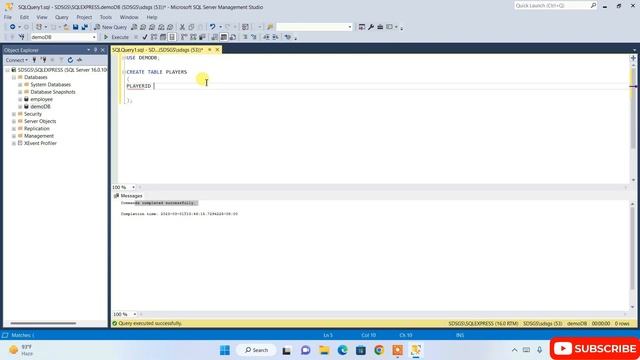Viewport: 640px width, 360px height.
Task: Click the Results to Grid toolbar icon
Action: [224, 37]
